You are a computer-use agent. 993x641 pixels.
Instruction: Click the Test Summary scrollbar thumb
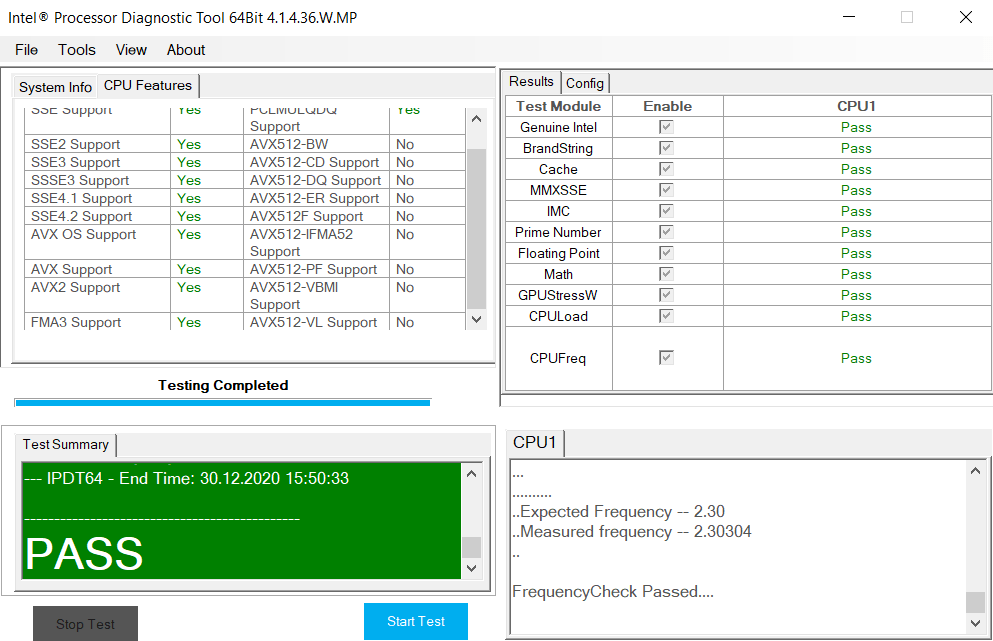pyautogui.click(x=471, y=547)
